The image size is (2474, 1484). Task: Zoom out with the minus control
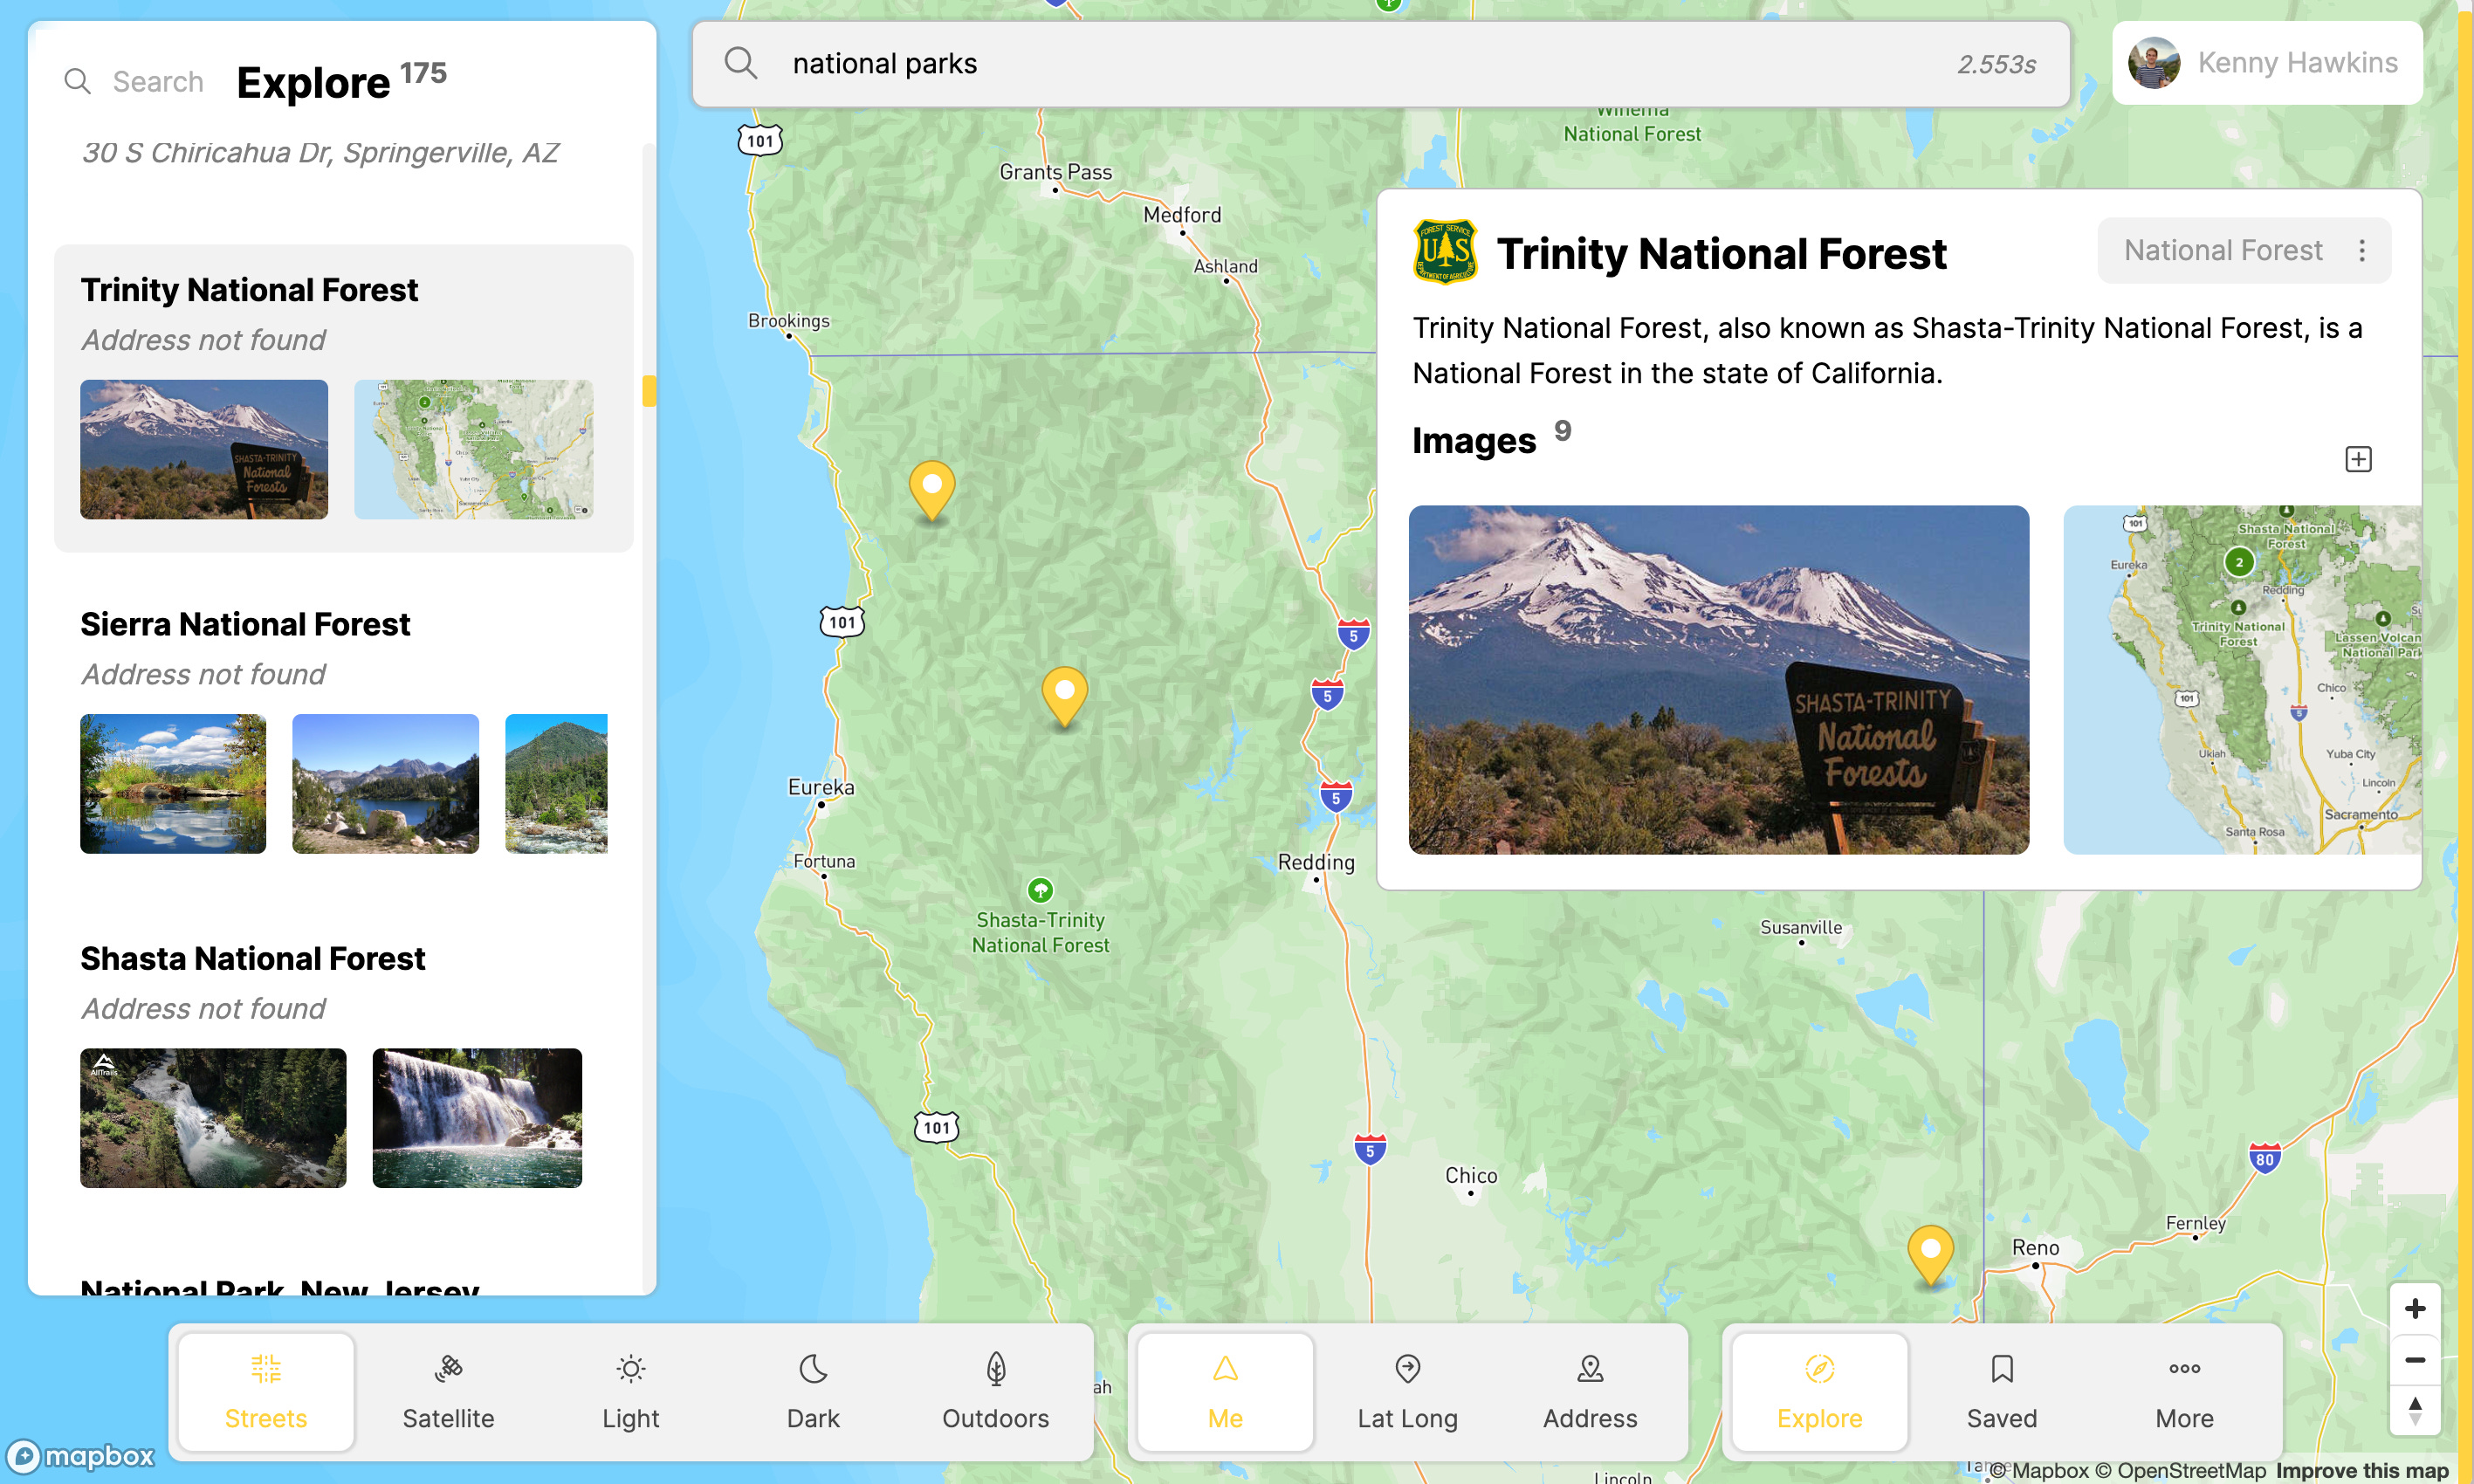pyautogui.click(x=2414, y=1360)
